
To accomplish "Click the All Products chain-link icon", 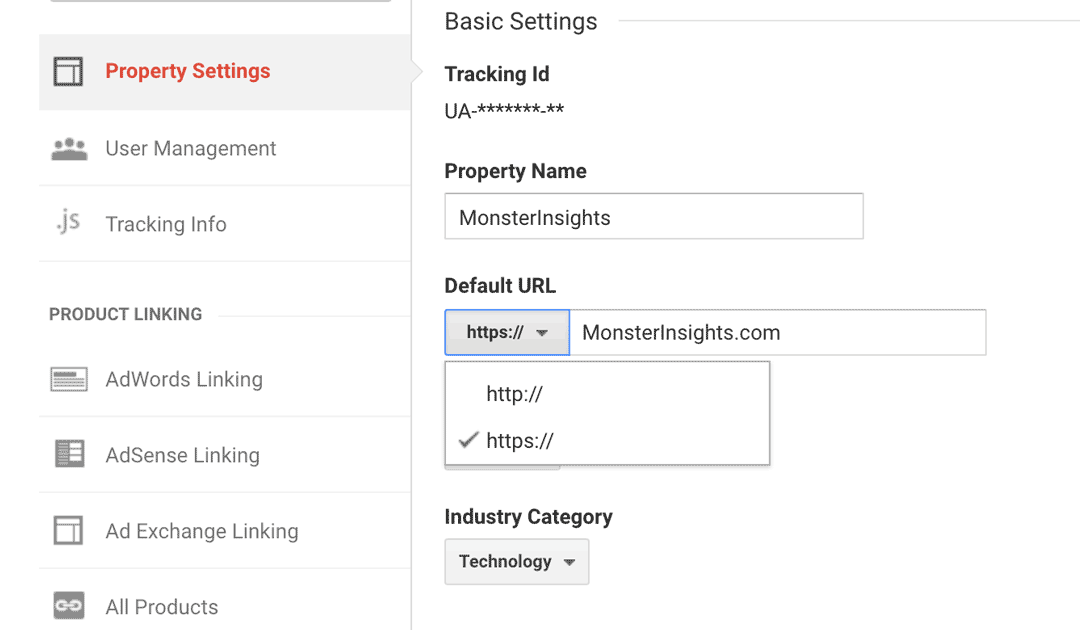I will tap(68, 606).
